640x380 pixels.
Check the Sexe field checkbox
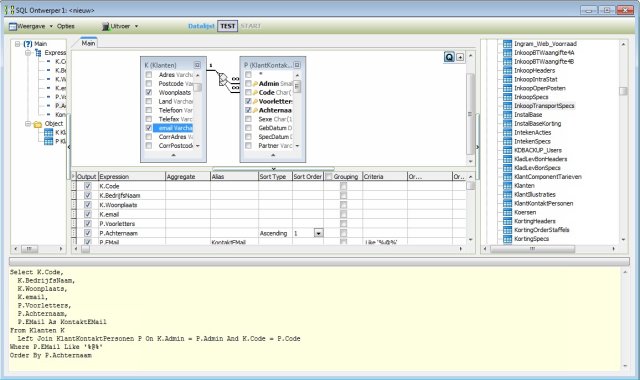point(248,119)
